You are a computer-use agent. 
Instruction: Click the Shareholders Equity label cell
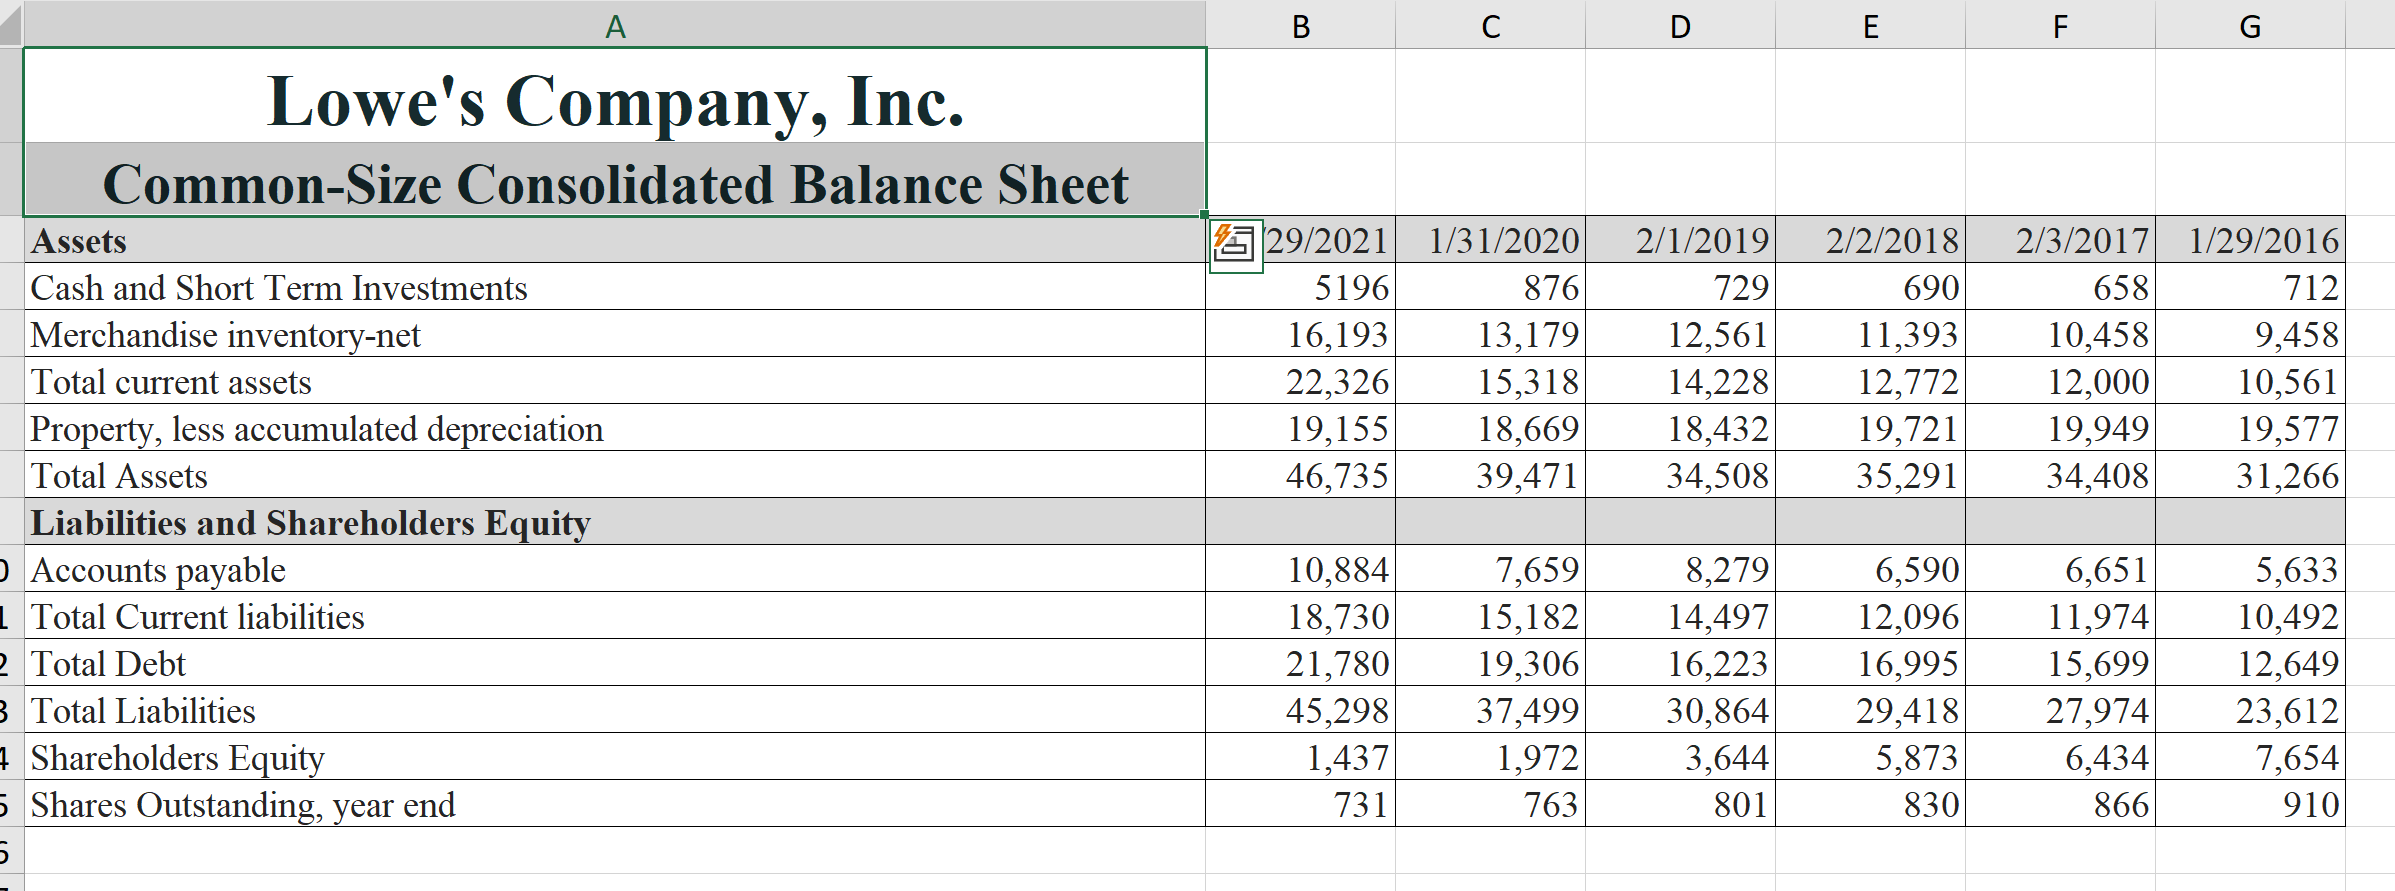[615, 757]
